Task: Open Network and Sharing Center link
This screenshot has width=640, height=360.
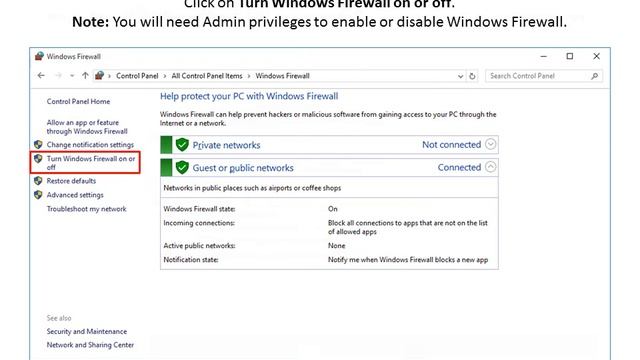Action: coord(90,345)
